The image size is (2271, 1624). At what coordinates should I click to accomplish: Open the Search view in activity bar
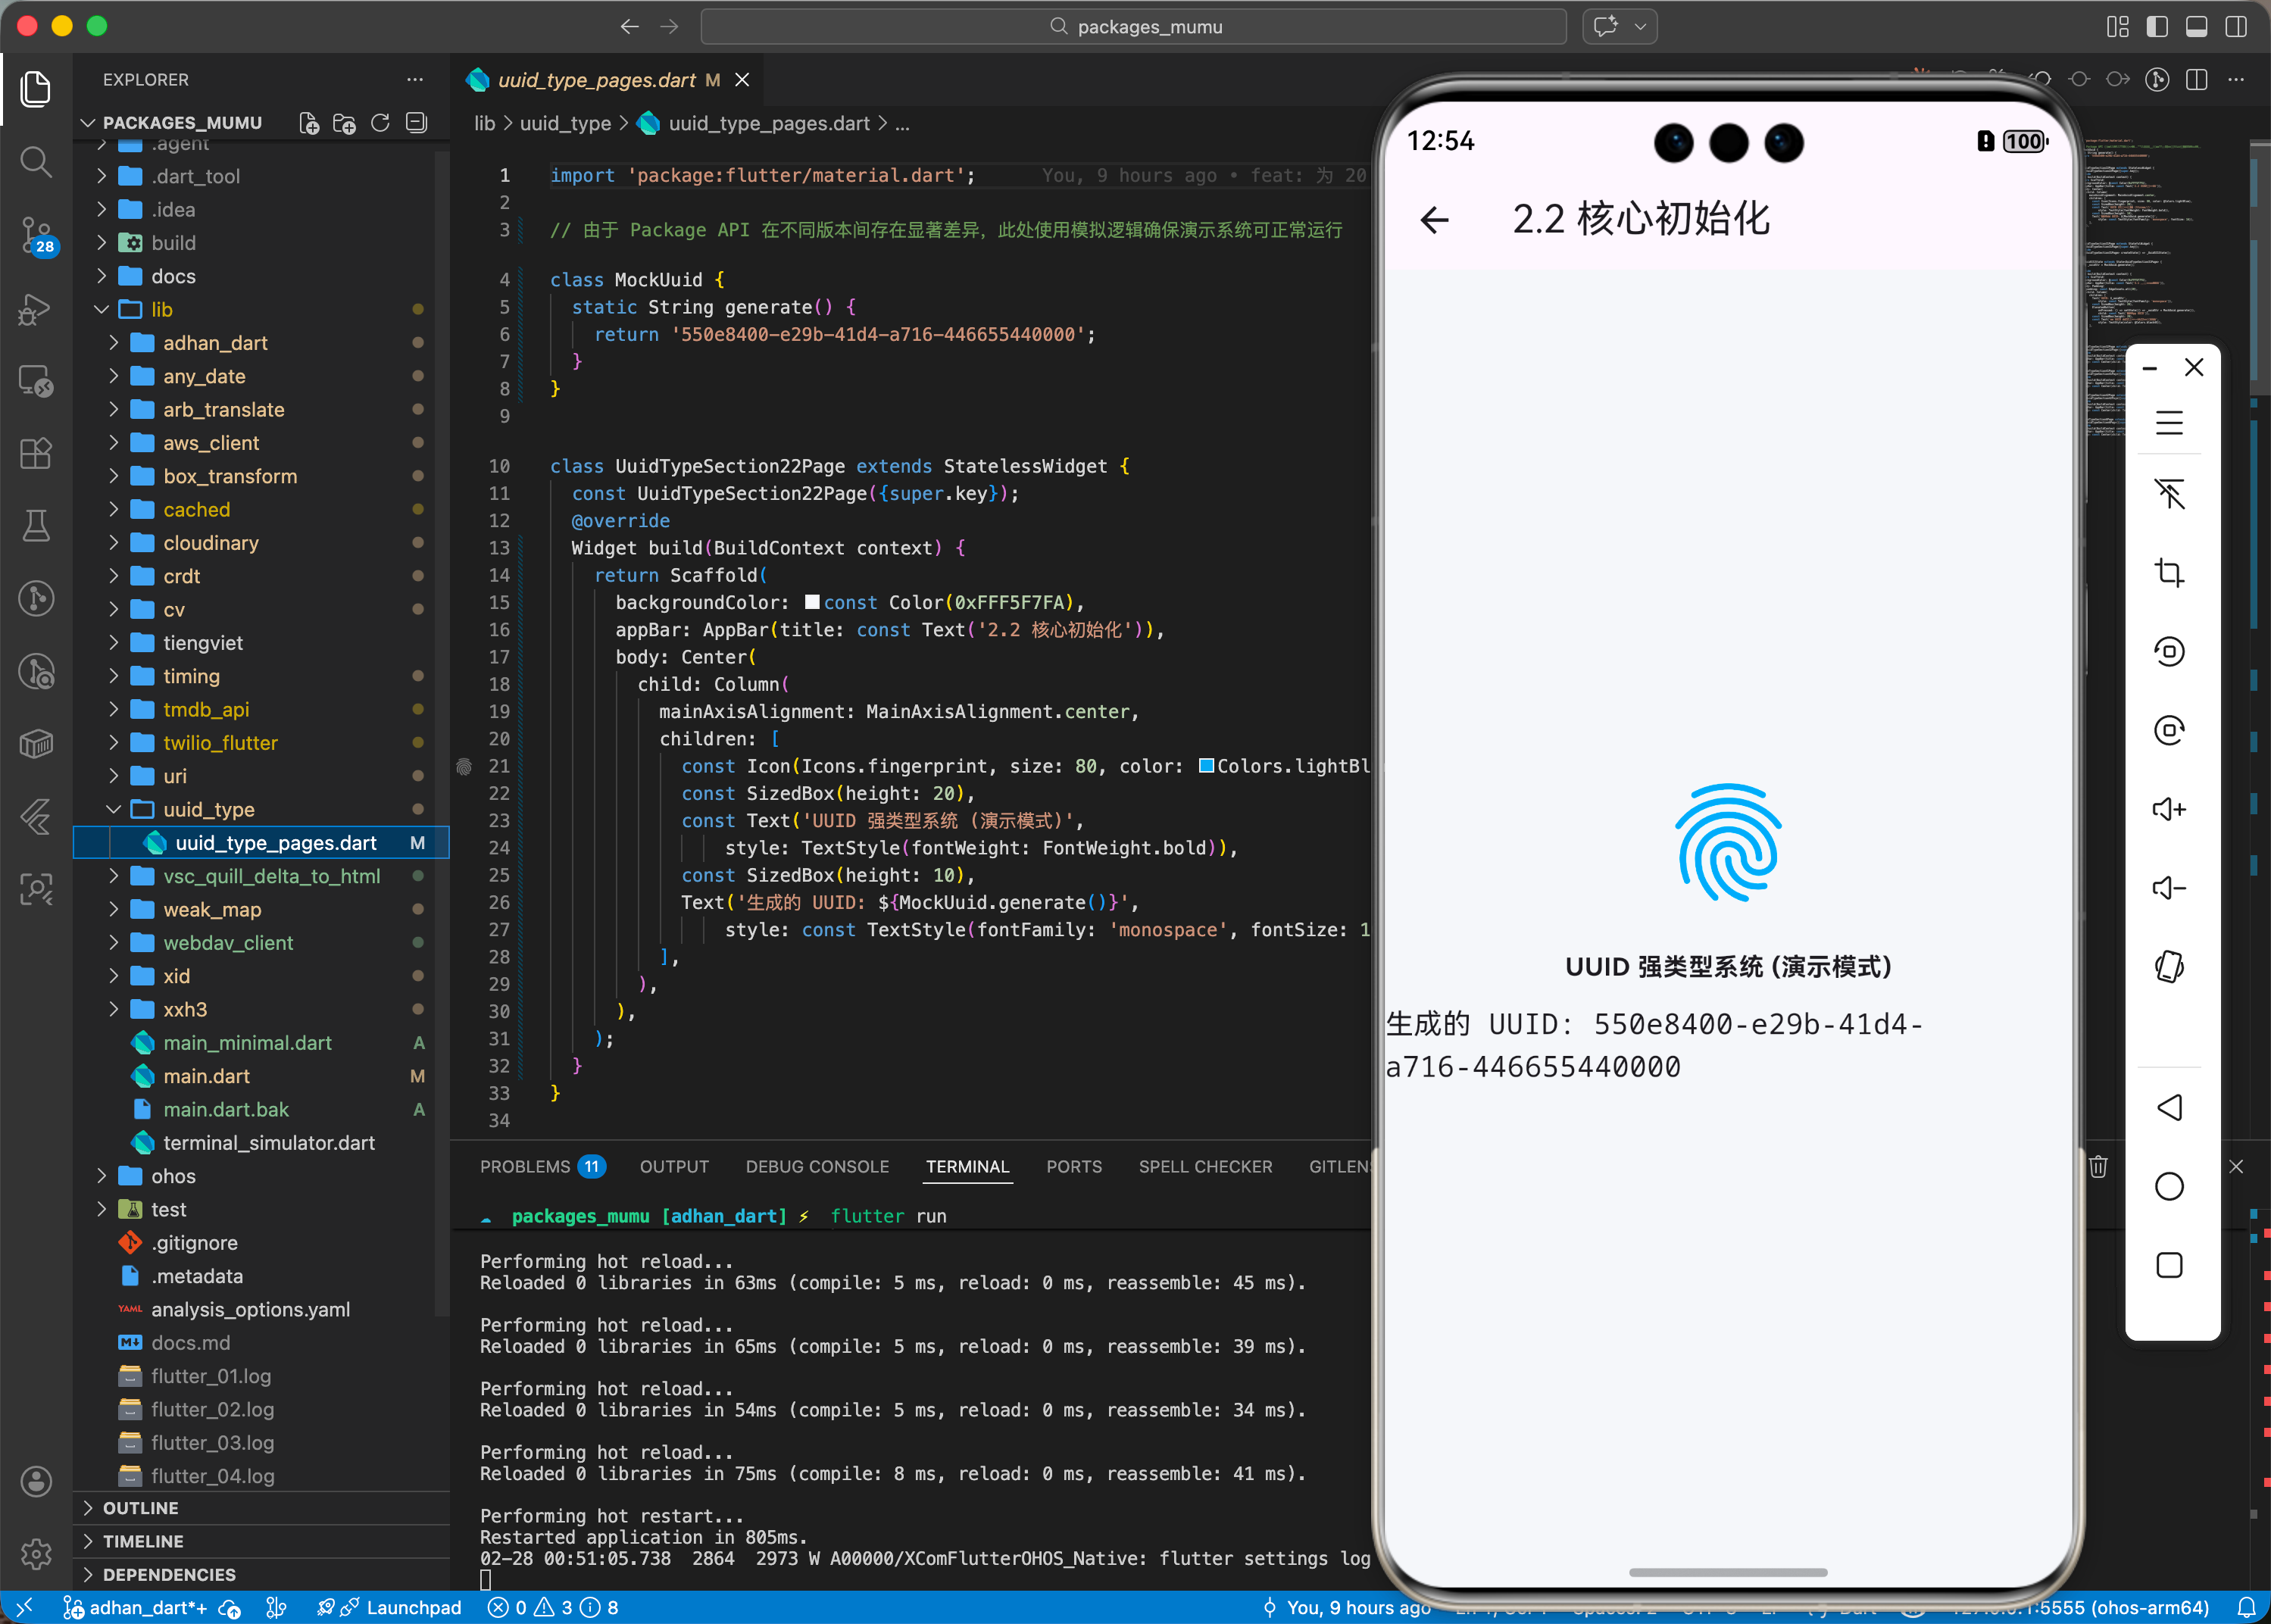point(36,162)
